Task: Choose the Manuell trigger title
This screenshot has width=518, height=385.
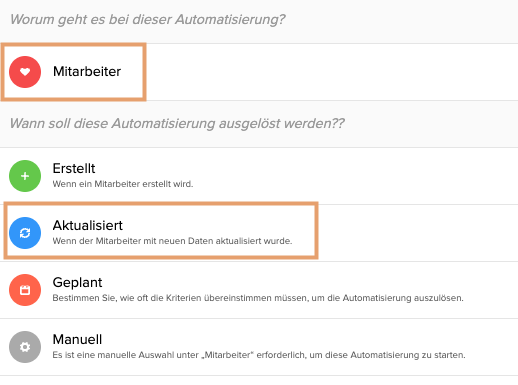Action: coord(77,339)
